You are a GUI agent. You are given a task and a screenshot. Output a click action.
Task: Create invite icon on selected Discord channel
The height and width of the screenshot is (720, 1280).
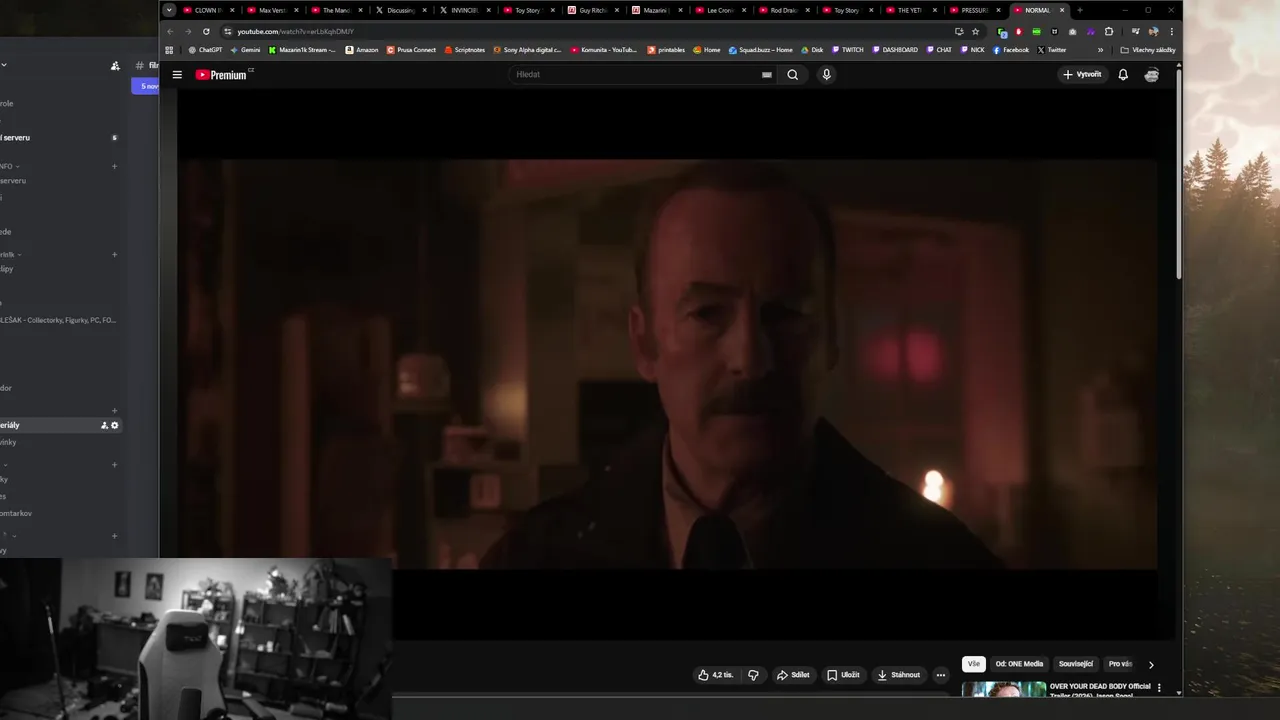pyautogui.click(x=104, y=425)
